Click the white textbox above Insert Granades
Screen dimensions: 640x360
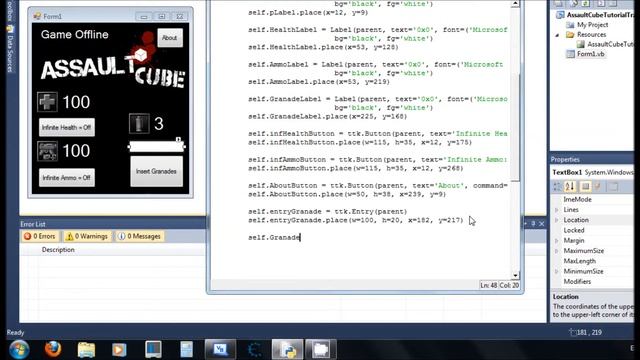pos(156,146)
